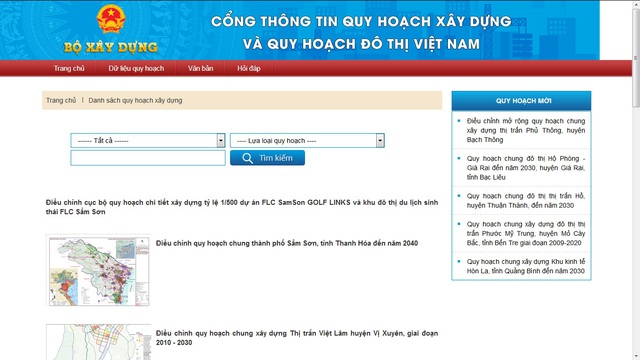Open Sầm Sơn city master plan 2040 link

287,243
